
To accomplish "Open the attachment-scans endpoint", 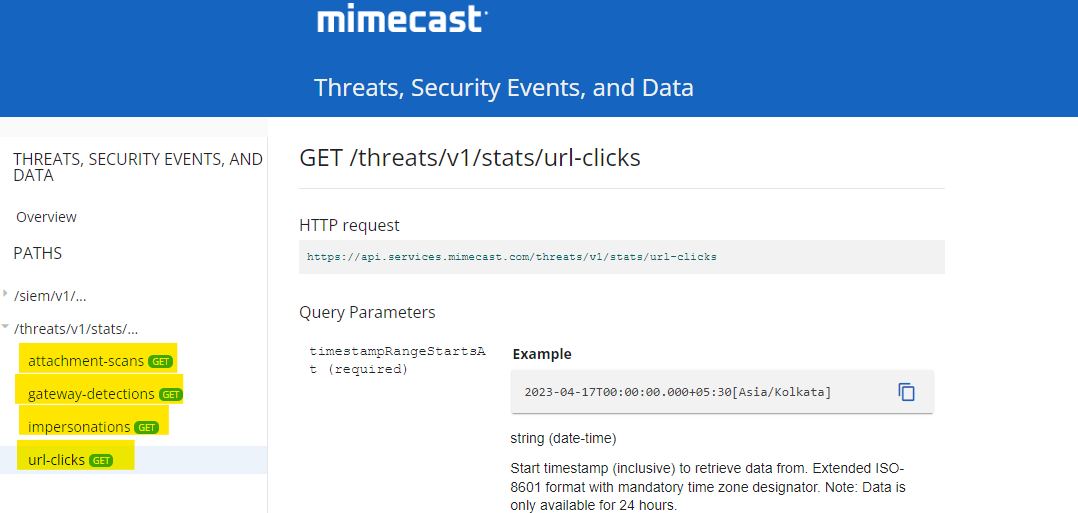I will [x=86, y=361].
